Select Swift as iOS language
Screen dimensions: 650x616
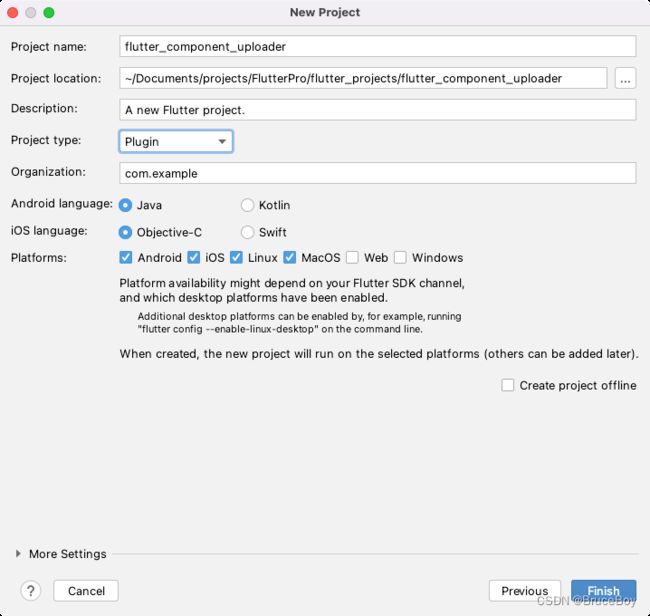tap(247, 232)
